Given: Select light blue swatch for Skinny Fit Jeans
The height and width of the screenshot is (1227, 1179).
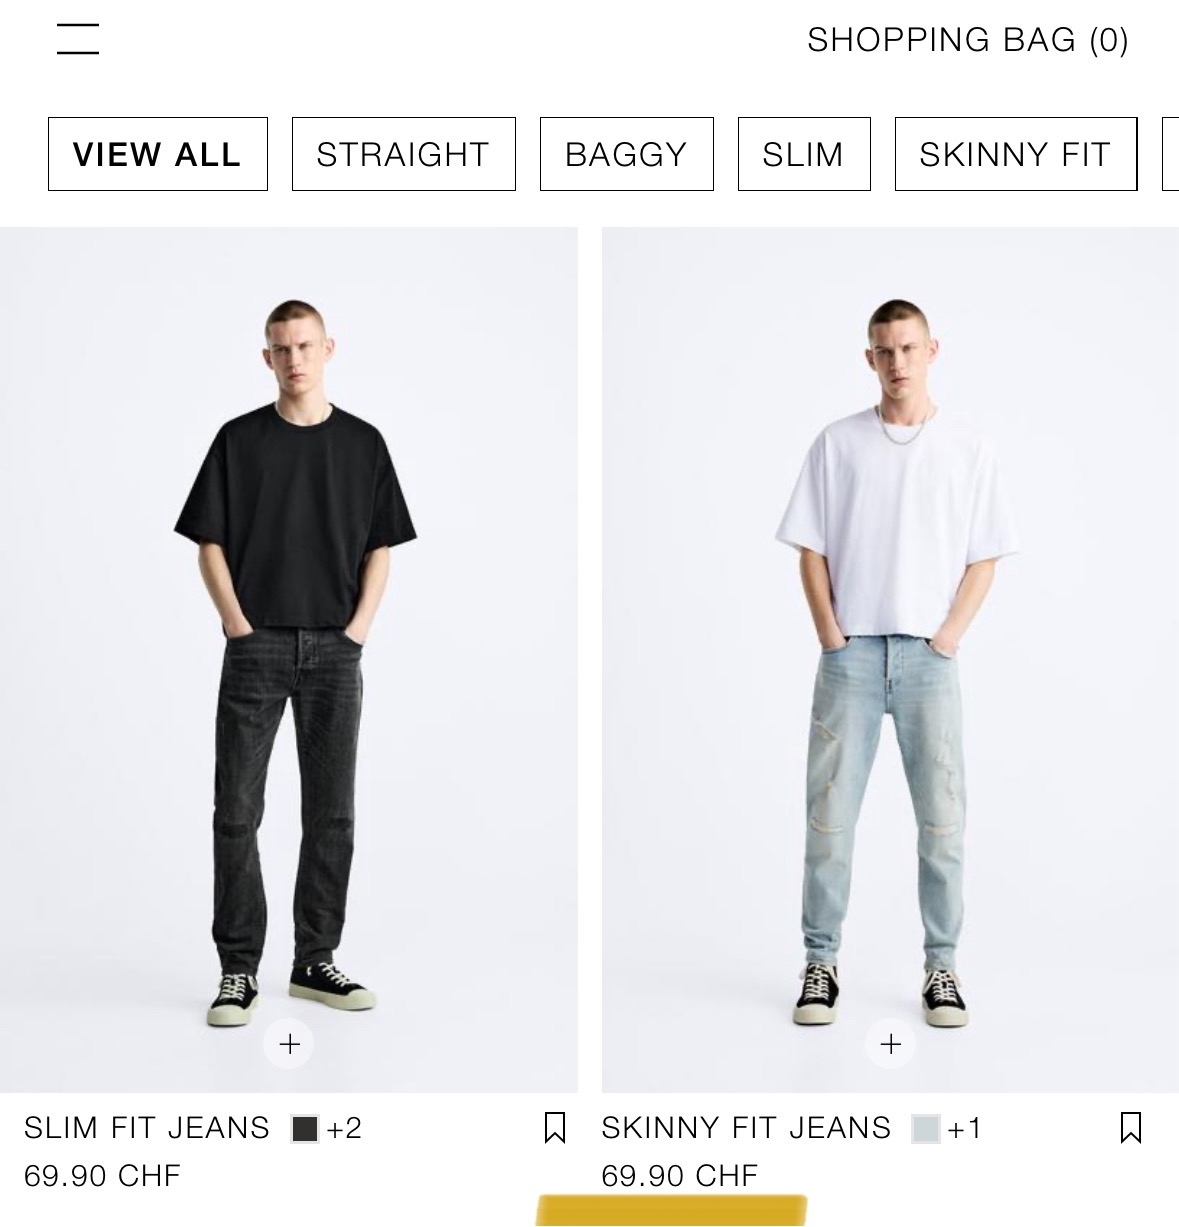Looking at the screenshot, I should pos(926,1129).
